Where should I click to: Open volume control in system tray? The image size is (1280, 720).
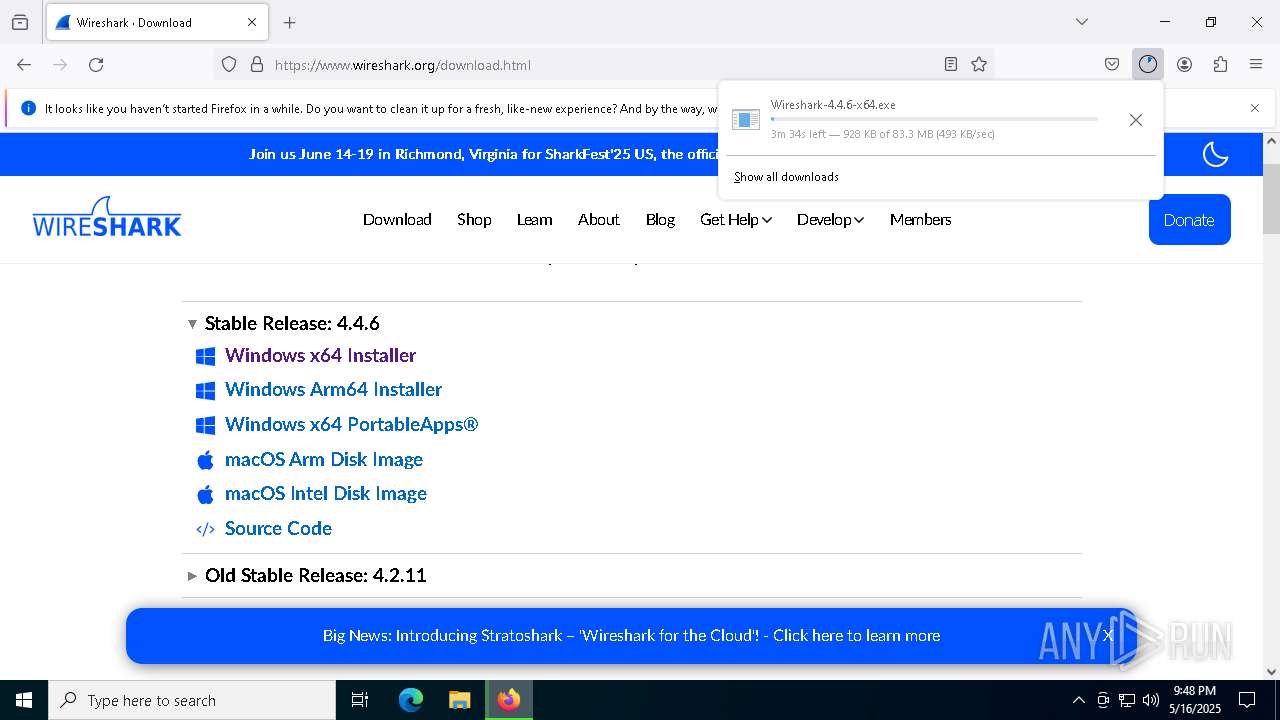pyautogui.click(x=1151, y=700)
